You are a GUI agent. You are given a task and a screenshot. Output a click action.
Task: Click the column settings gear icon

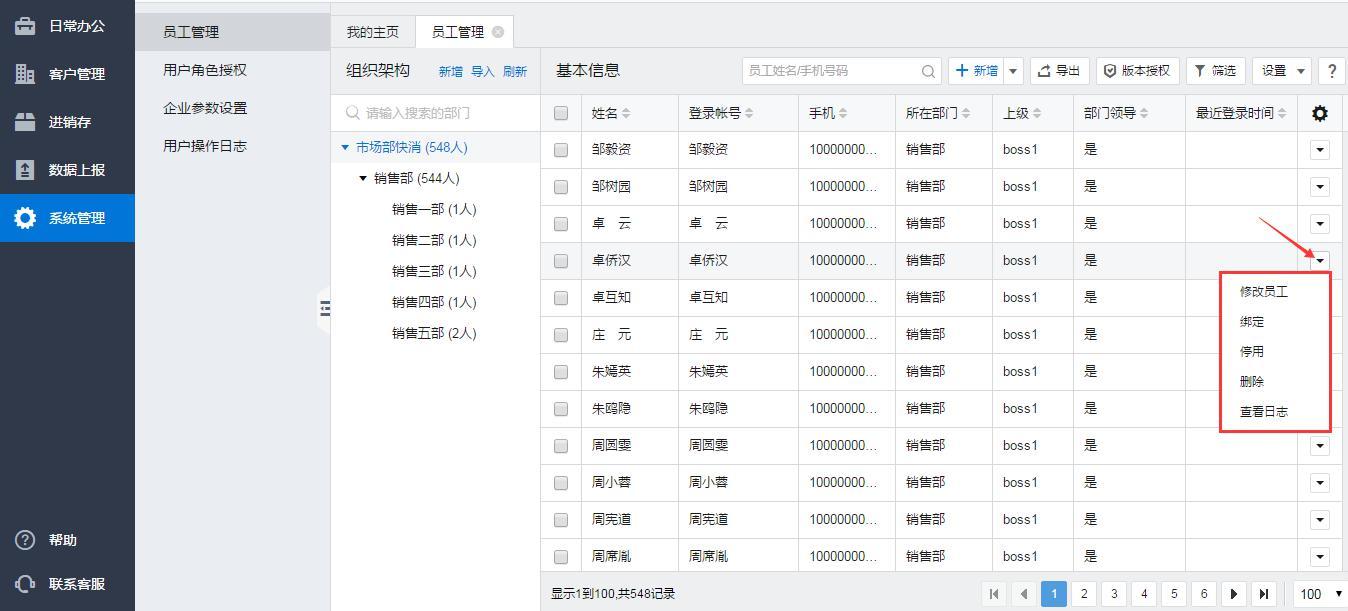1319,114
